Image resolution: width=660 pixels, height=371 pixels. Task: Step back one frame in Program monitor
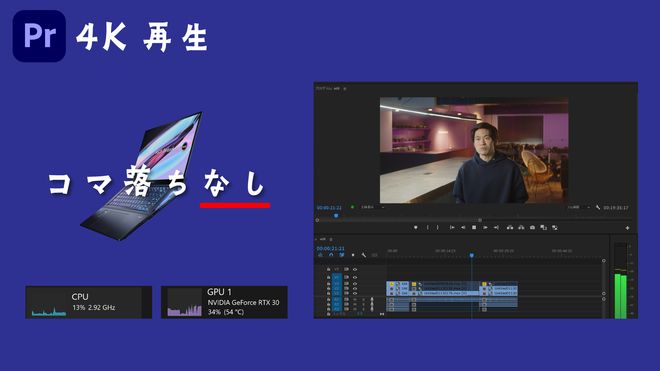click(463, 227)
